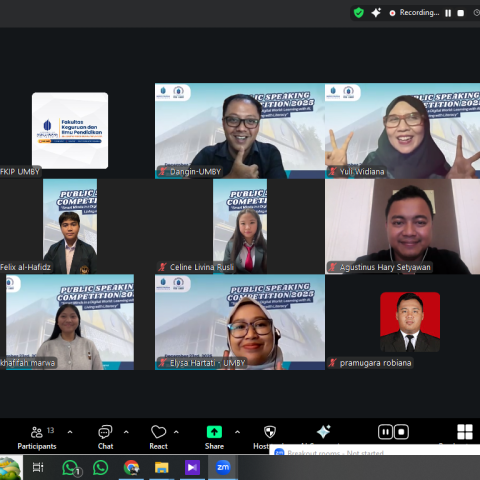
Task: Select Dangin-UMBY video tile
Action: [x=240, y=131]
